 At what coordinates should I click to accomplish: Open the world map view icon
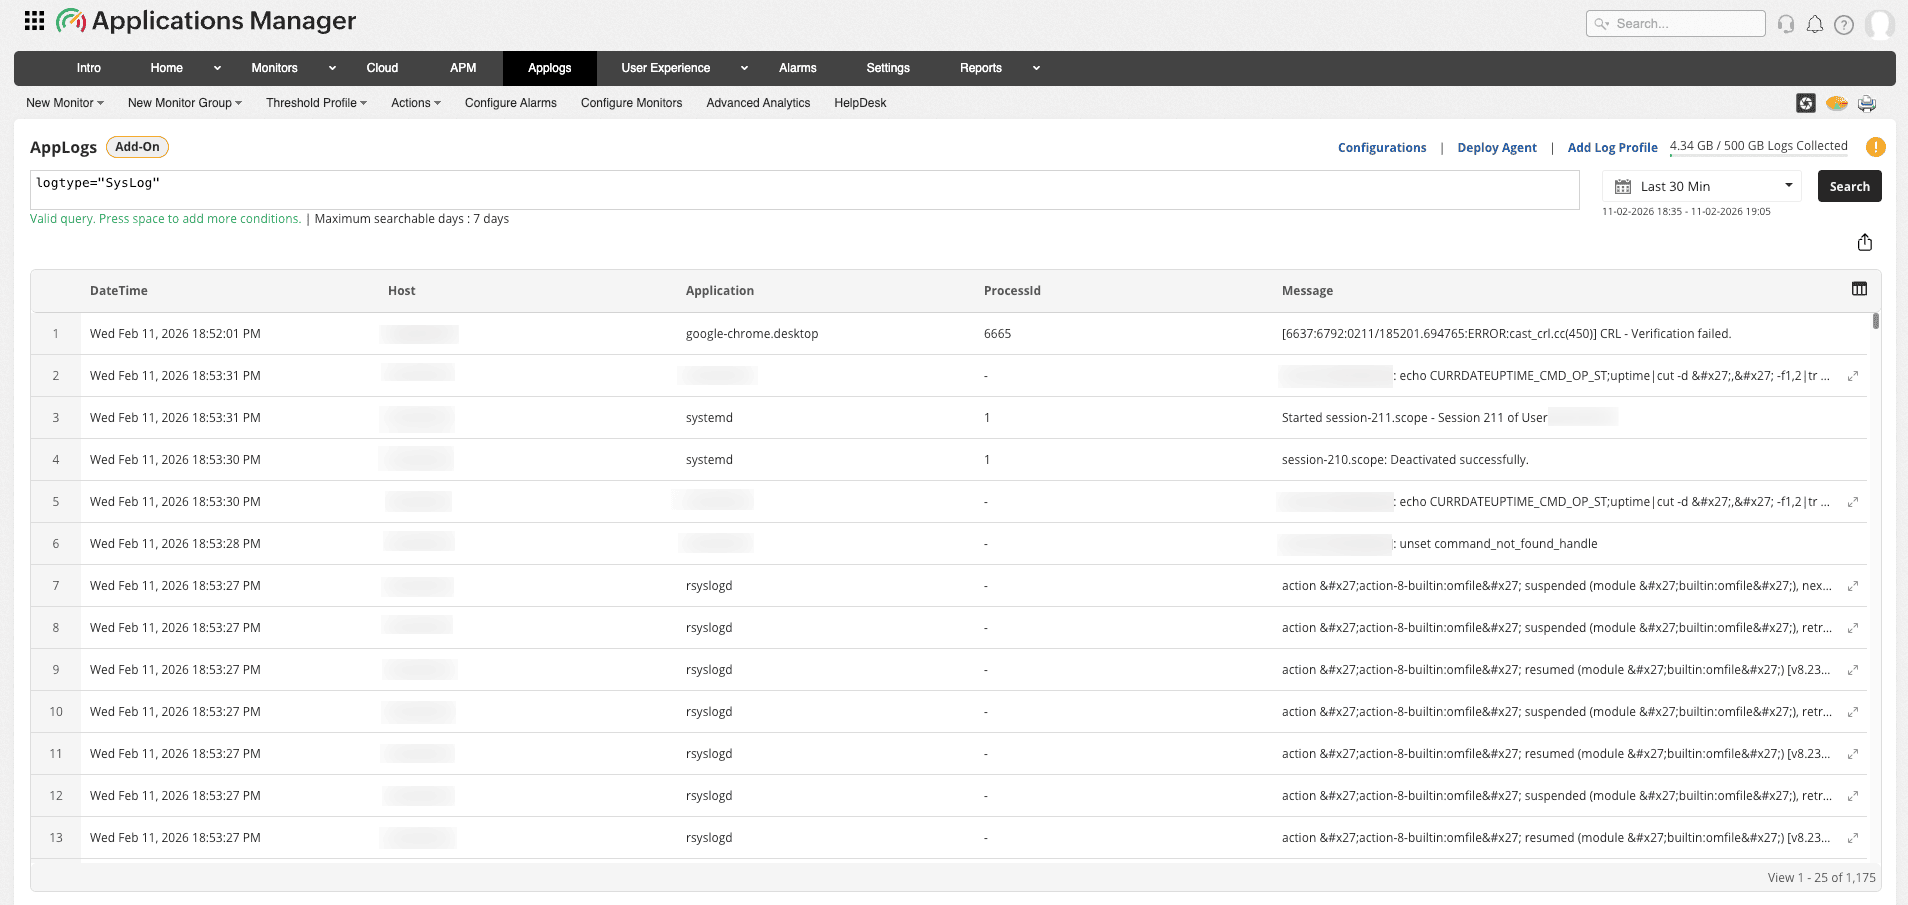pos(1838,103)
